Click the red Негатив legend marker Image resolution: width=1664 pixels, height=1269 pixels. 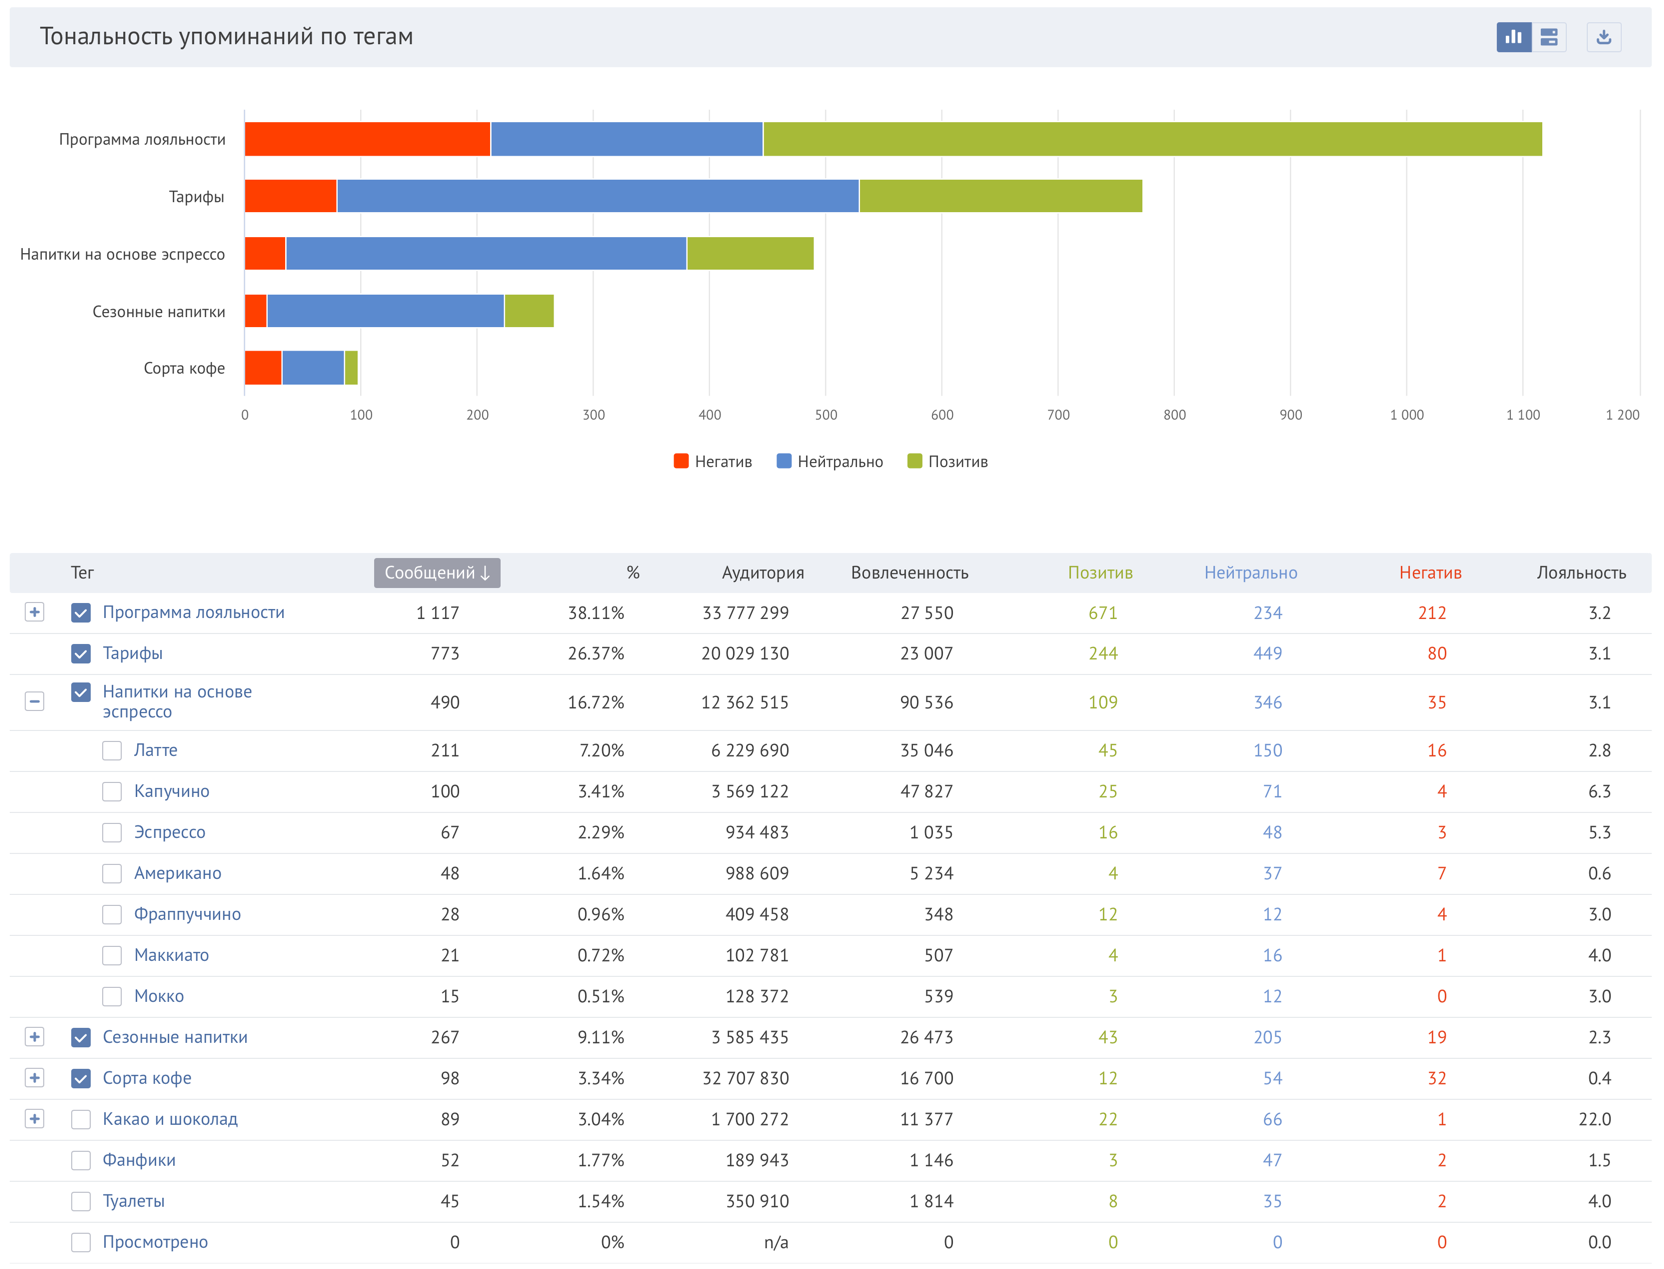pos(681,461)
